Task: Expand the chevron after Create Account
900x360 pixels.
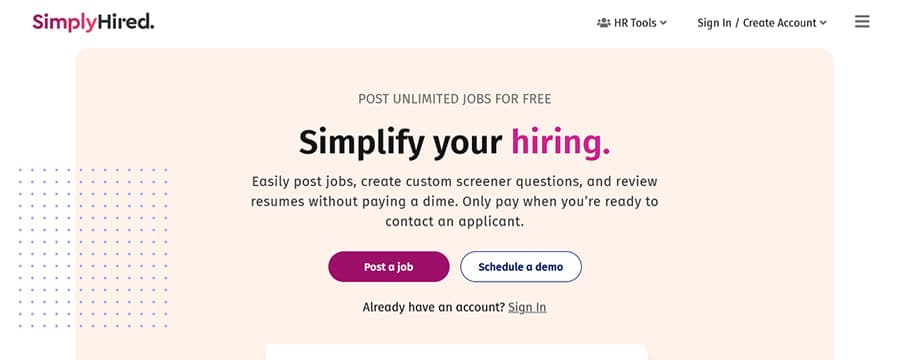Action: [823, 23]
